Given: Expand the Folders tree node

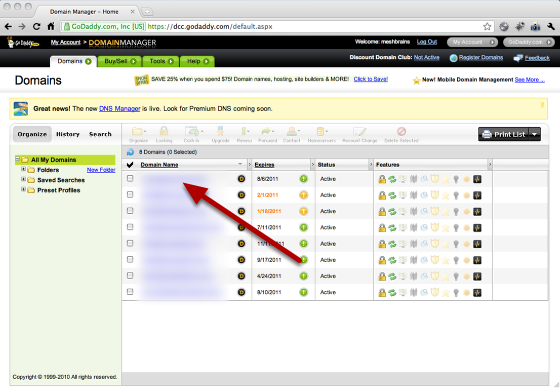Looking at the screenshot, I should 23,169.
